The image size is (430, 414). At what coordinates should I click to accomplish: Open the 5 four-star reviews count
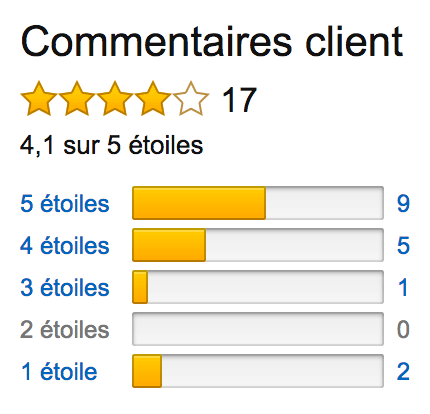coord(403,245)
